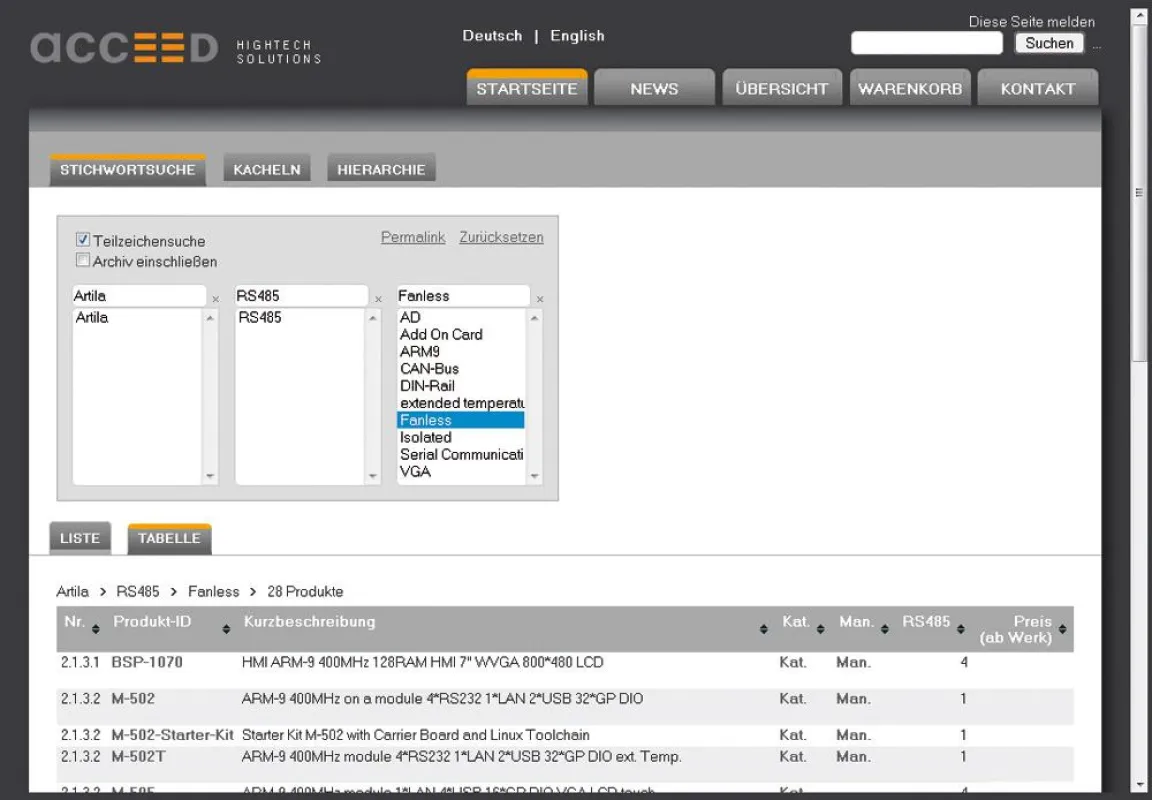
Task: Toggle the Teilzeichensuche checkbox
Action: click(83, 239)
